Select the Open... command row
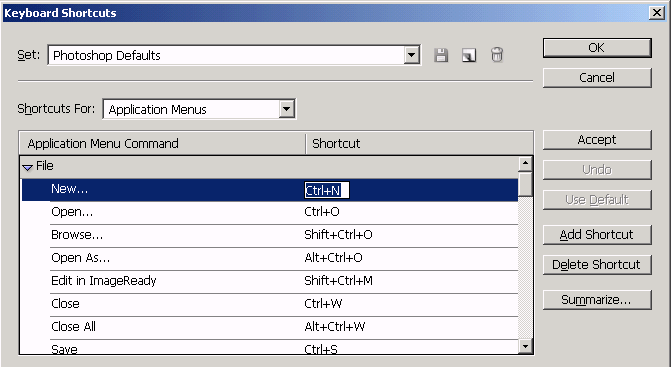The height and width of the screenshot is (367, 671). (x=270, y=212)
